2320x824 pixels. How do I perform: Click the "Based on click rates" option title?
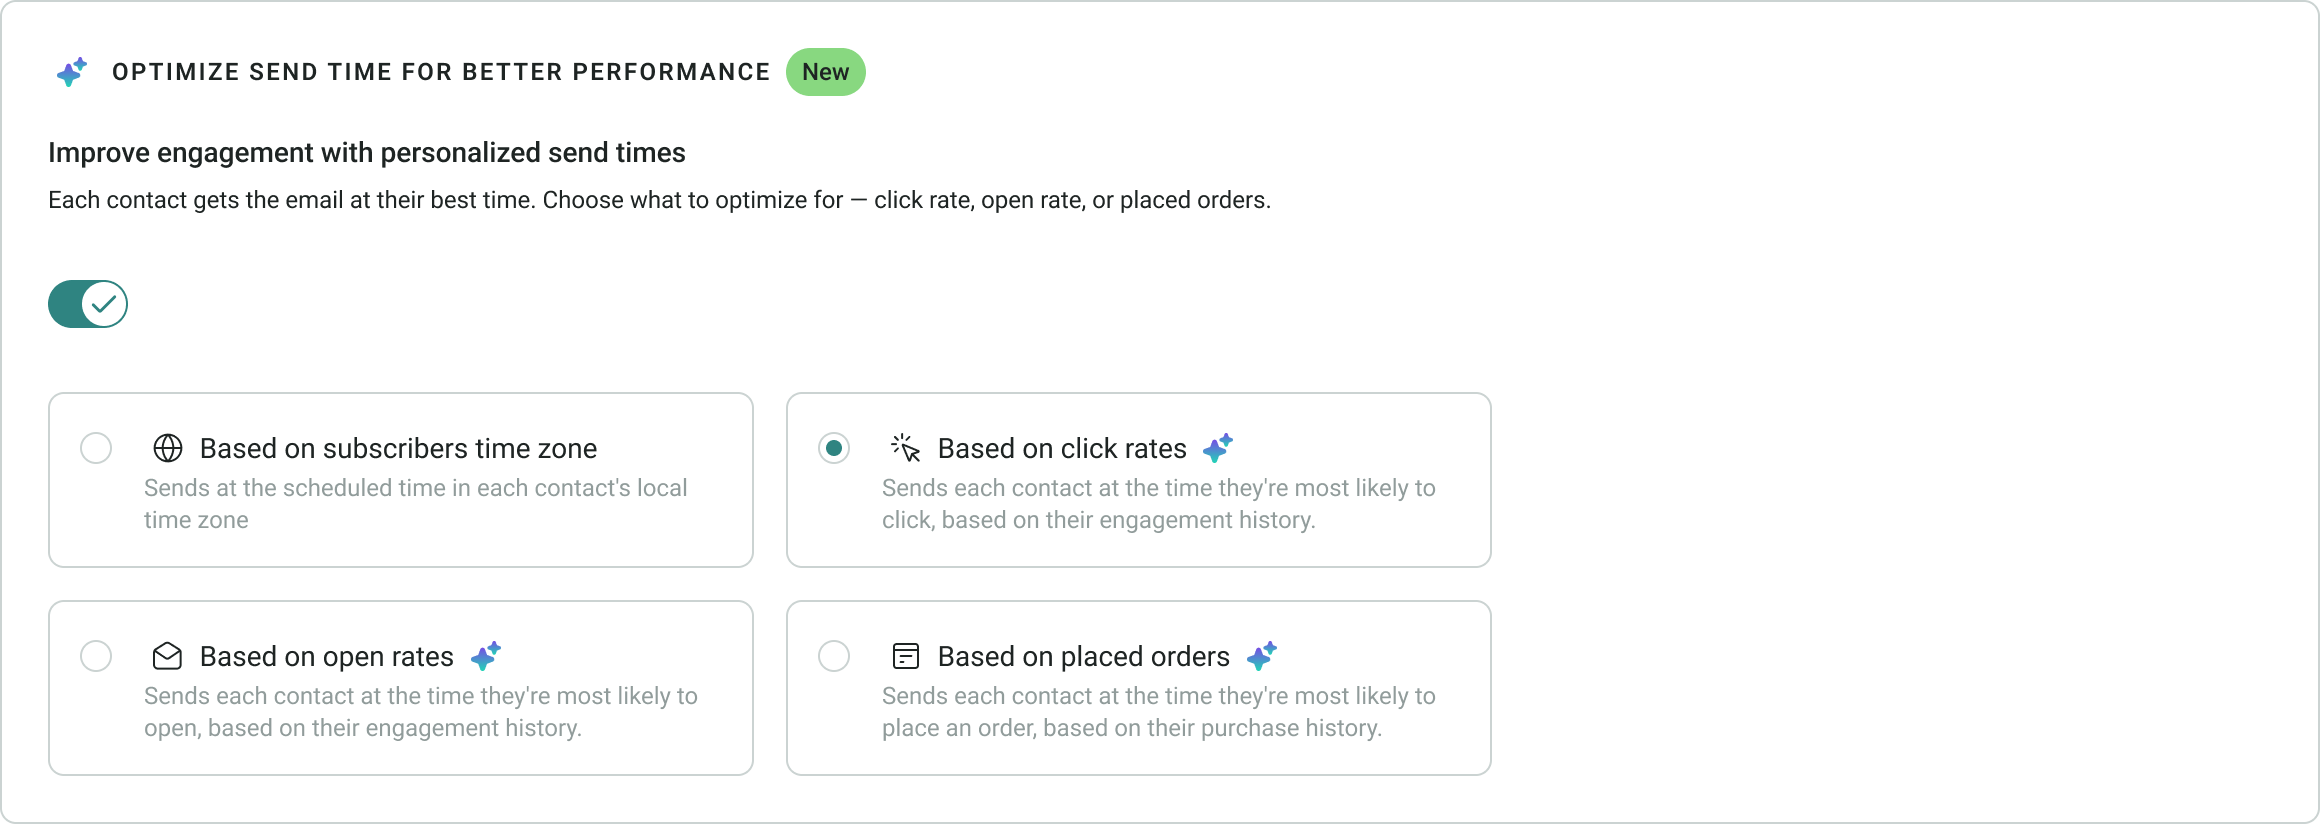click(x=1062, y=448)
